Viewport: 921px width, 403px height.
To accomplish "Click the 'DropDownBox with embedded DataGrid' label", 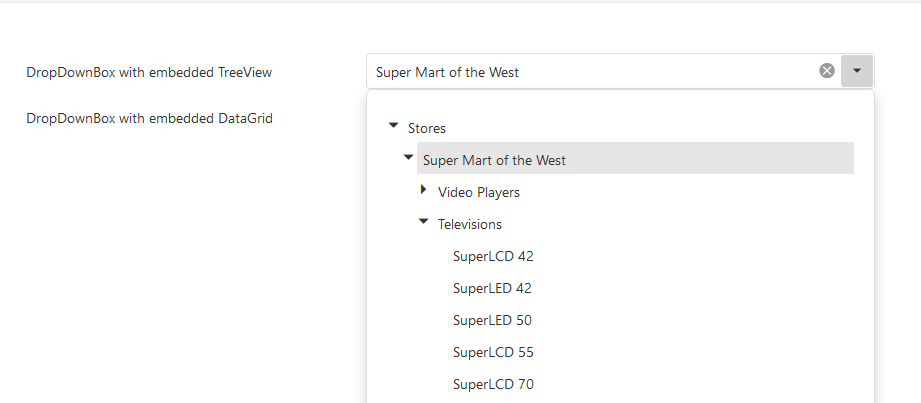I will coord(149,118).
